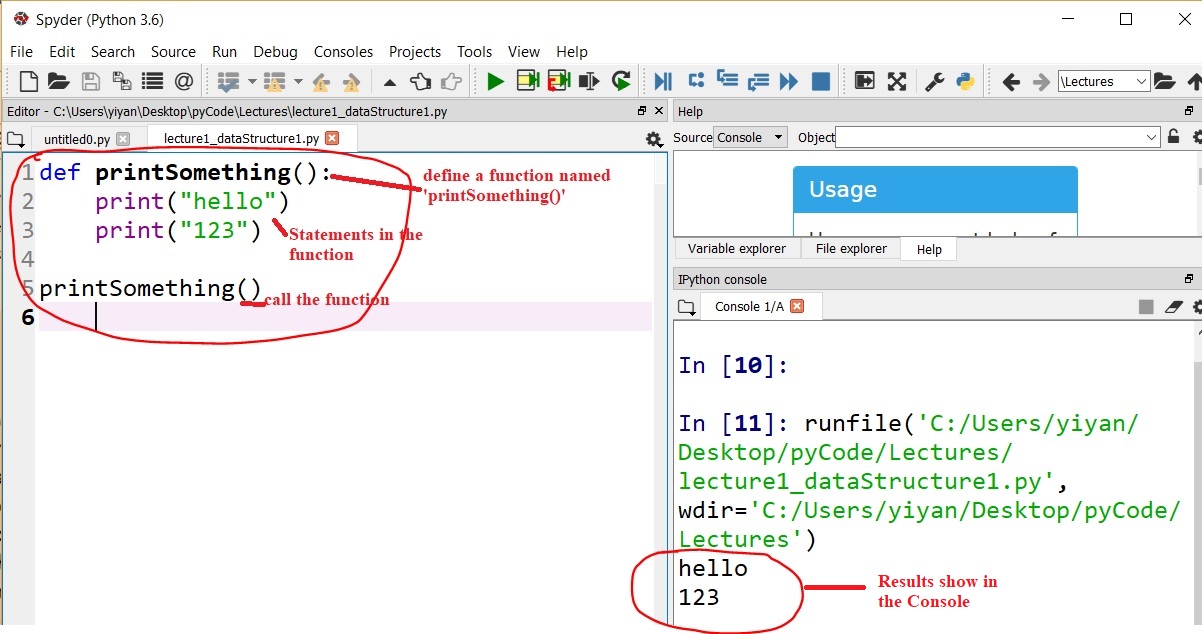Save all files toolbar icon

(x=121, y=81)
